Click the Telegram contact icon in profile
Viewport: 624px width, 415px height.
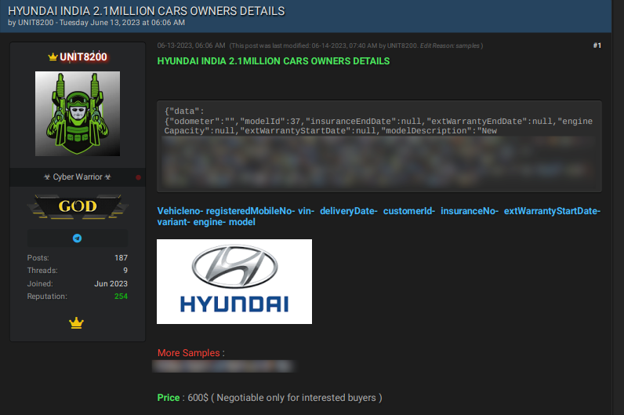77,238
